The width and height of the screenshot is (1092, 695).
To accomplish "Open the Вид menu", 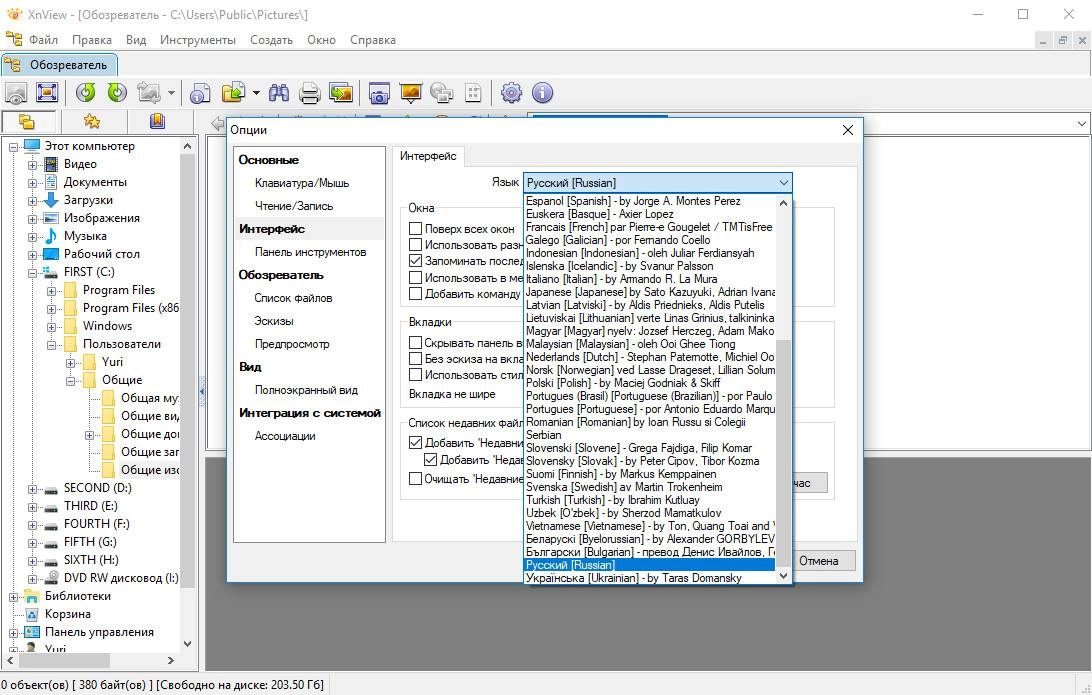I will coord(136,40).
